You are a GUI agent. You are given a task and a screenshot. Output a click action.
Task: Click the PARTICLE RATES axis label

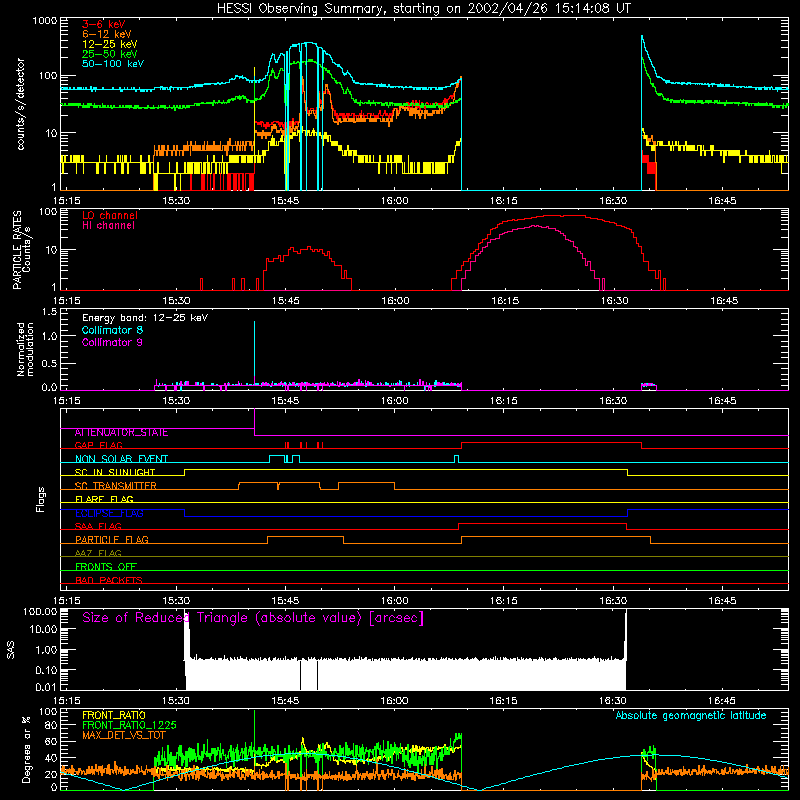click(21, 250)
